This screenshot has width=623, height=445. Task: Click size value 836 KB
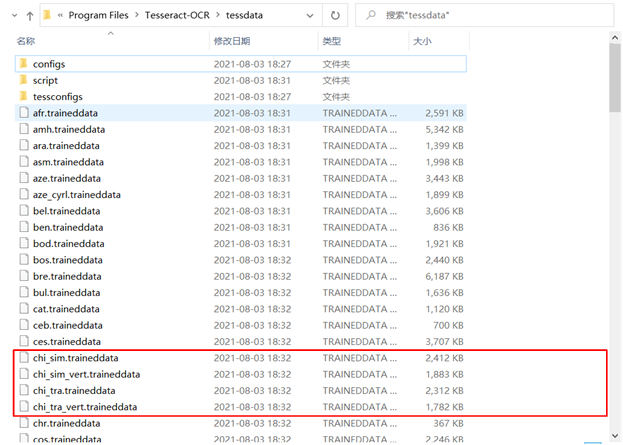[x=448, y=227]
